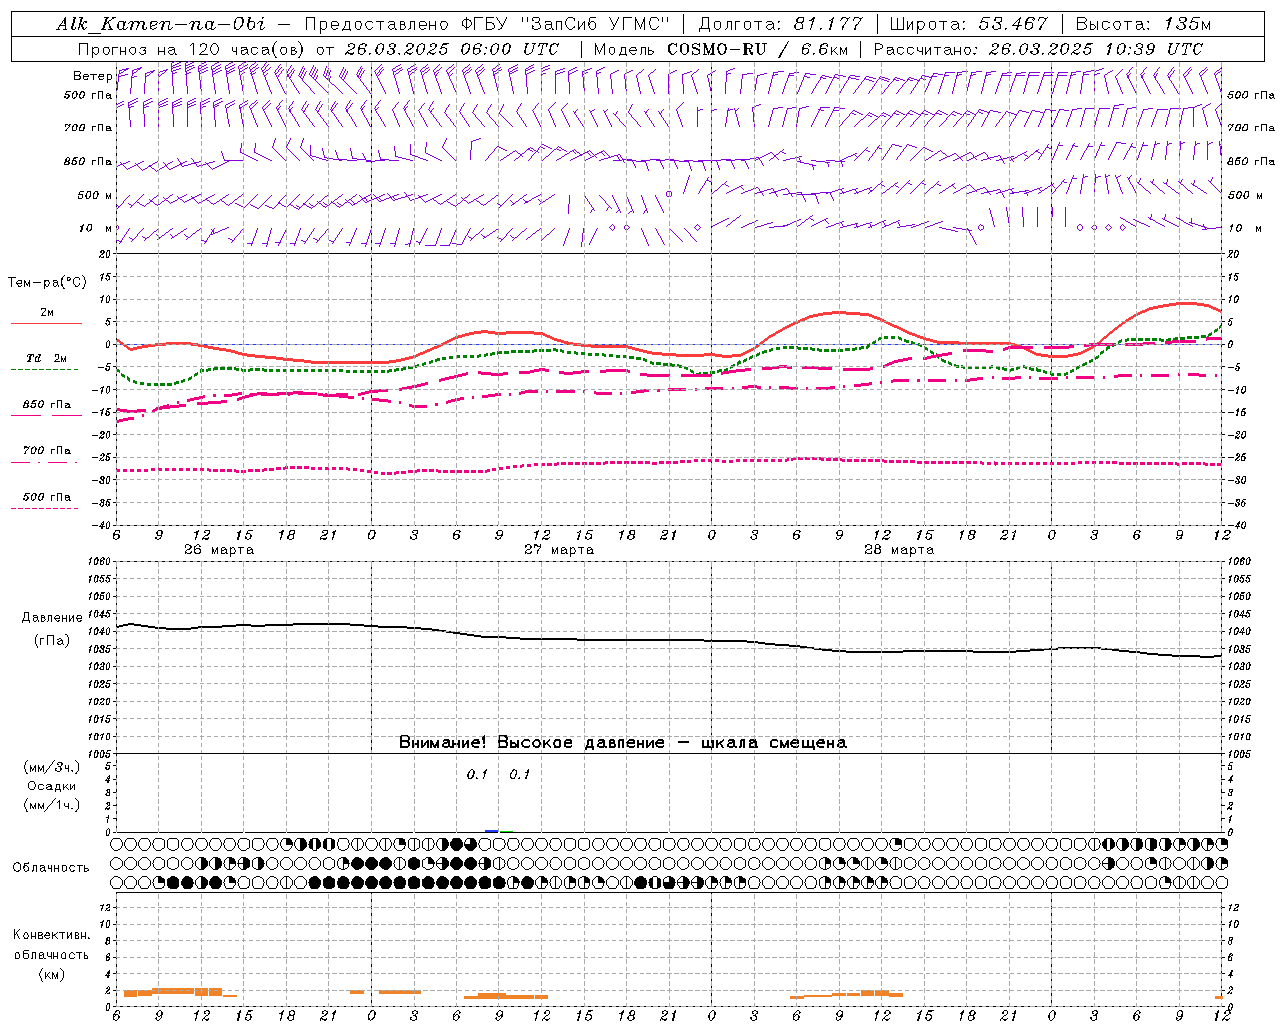Click the (мм/3ч.) precipitation unit label
Image resolution: width=1280 pixels, height=1024 pixels.
pos(52,767)
